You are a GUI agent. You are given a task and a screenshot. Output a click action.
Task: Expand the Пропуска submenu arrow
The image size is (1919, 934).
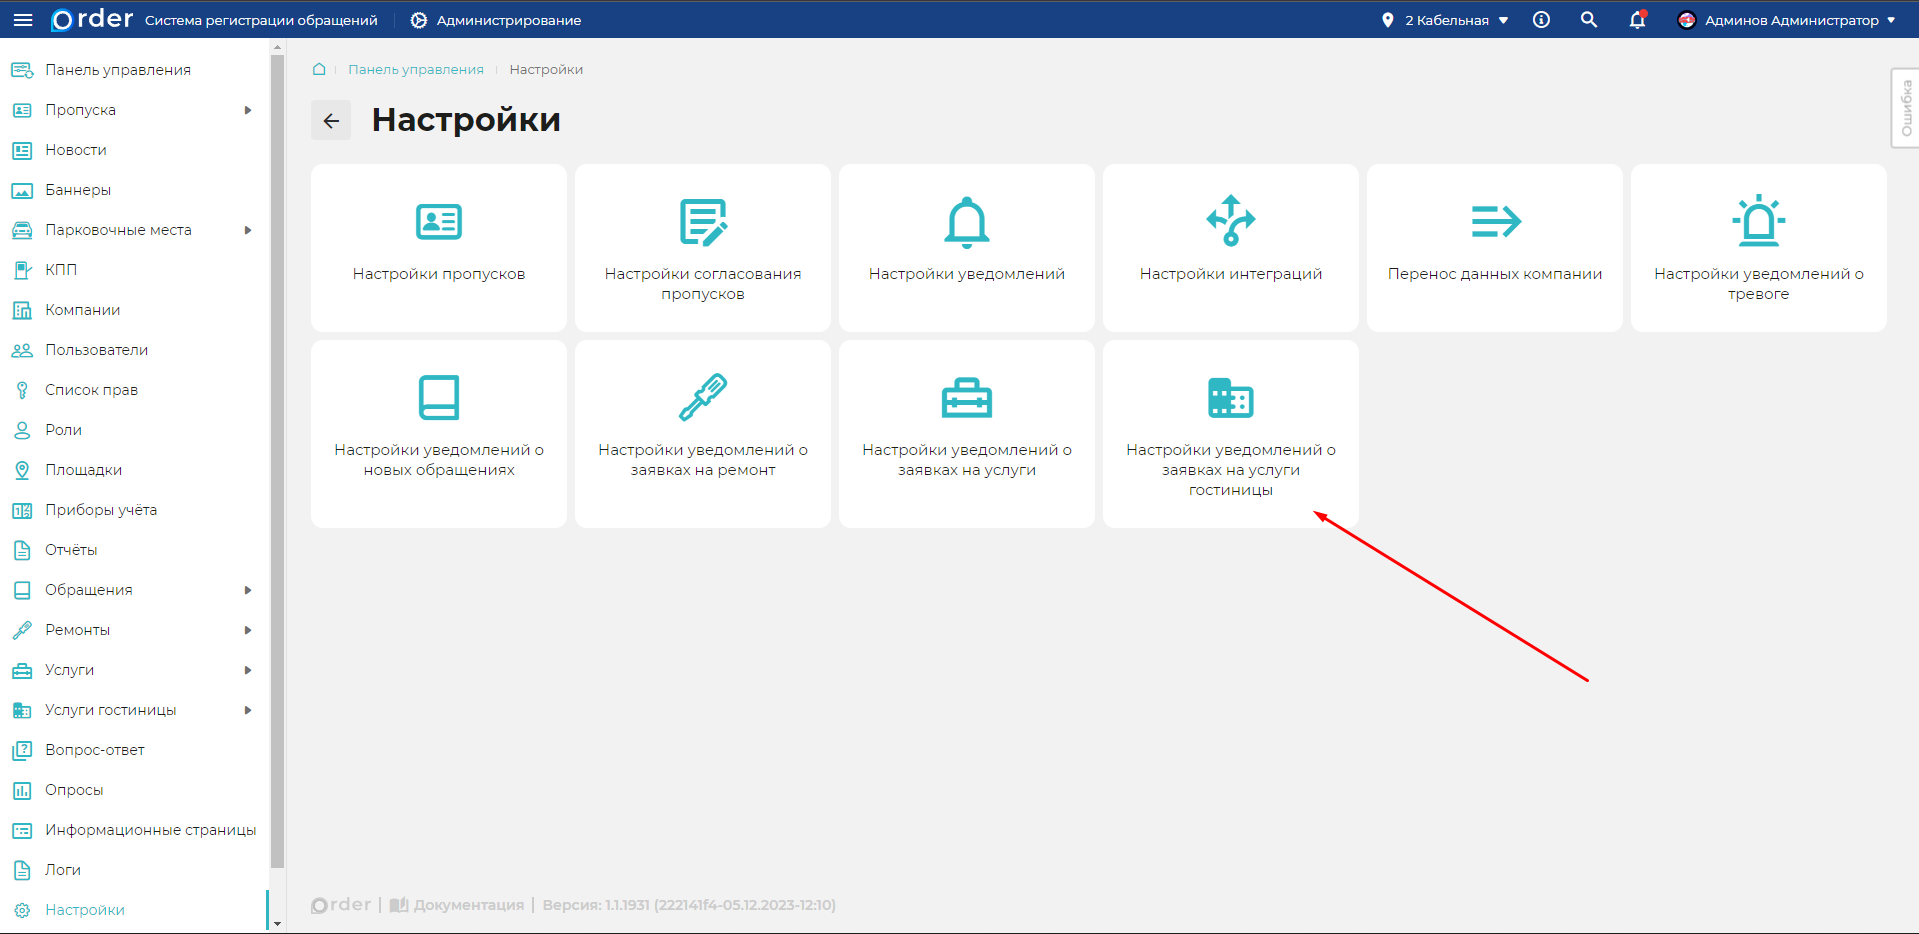(x=248, y=110)
